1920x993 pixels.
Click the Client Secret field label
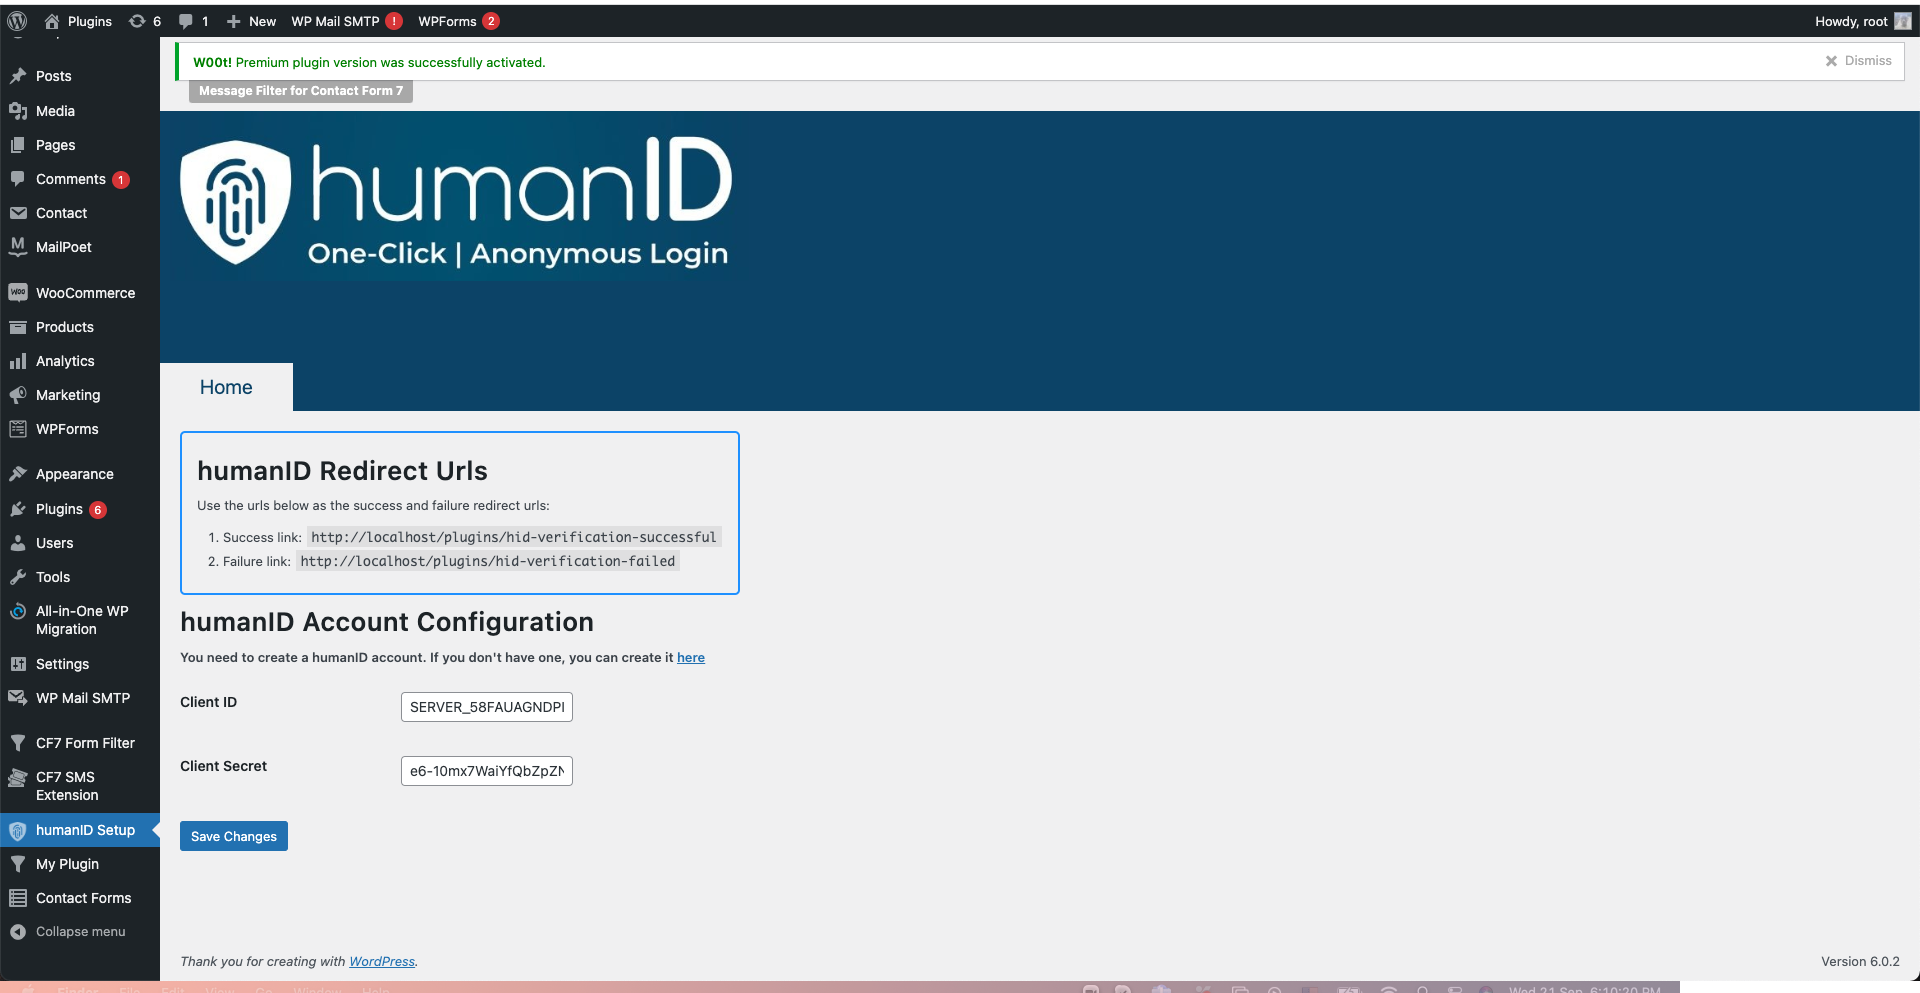(x=223, y=766)
